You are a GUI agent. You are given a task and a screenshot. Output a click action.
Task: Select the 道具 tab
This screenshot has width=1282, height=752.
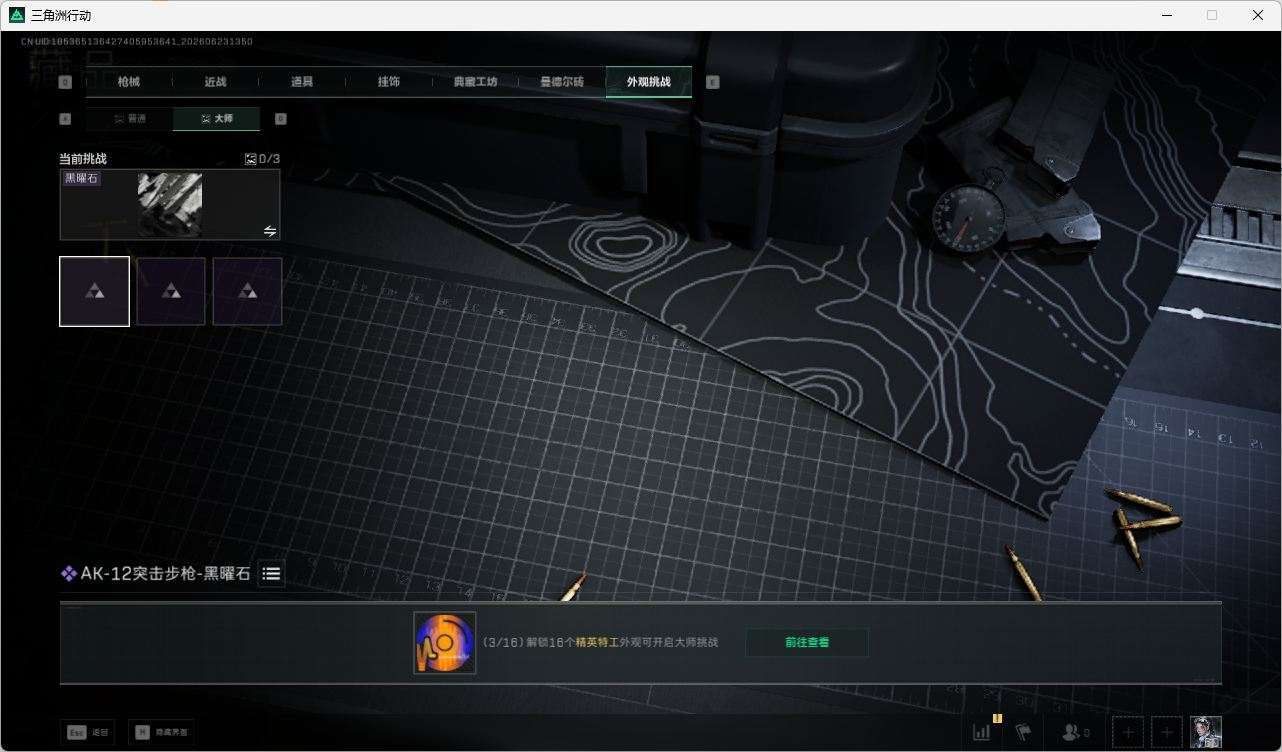(302, 82)
